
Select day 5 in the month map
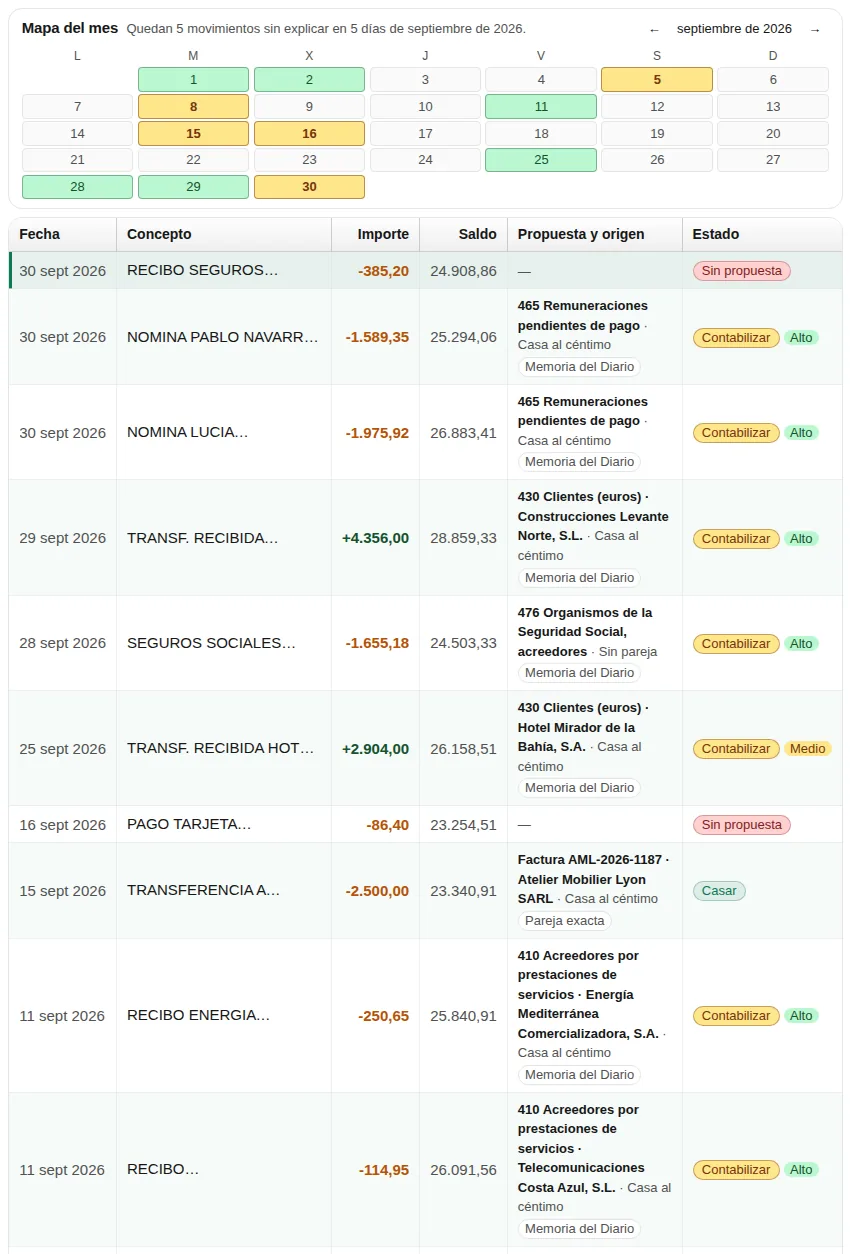[657, 80]
